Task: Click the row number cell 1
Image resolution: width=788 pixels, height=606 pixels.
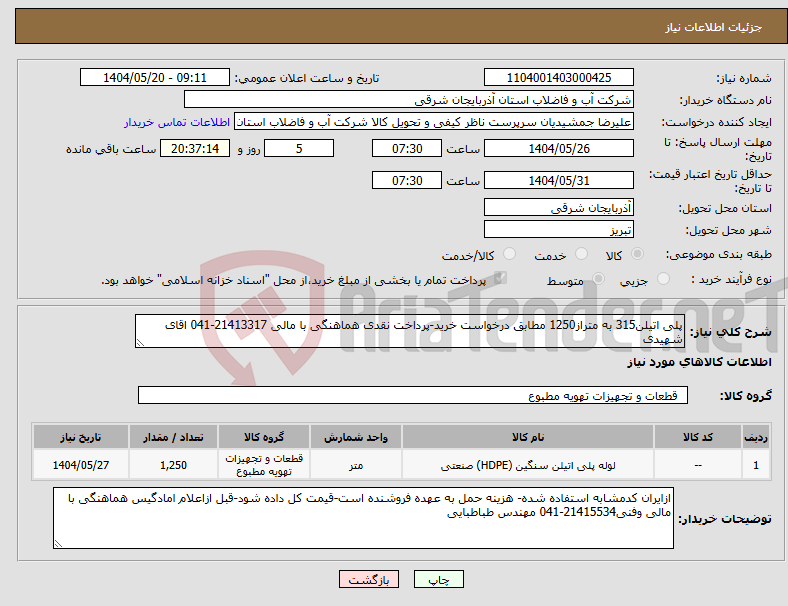Action: pos(755,465)
